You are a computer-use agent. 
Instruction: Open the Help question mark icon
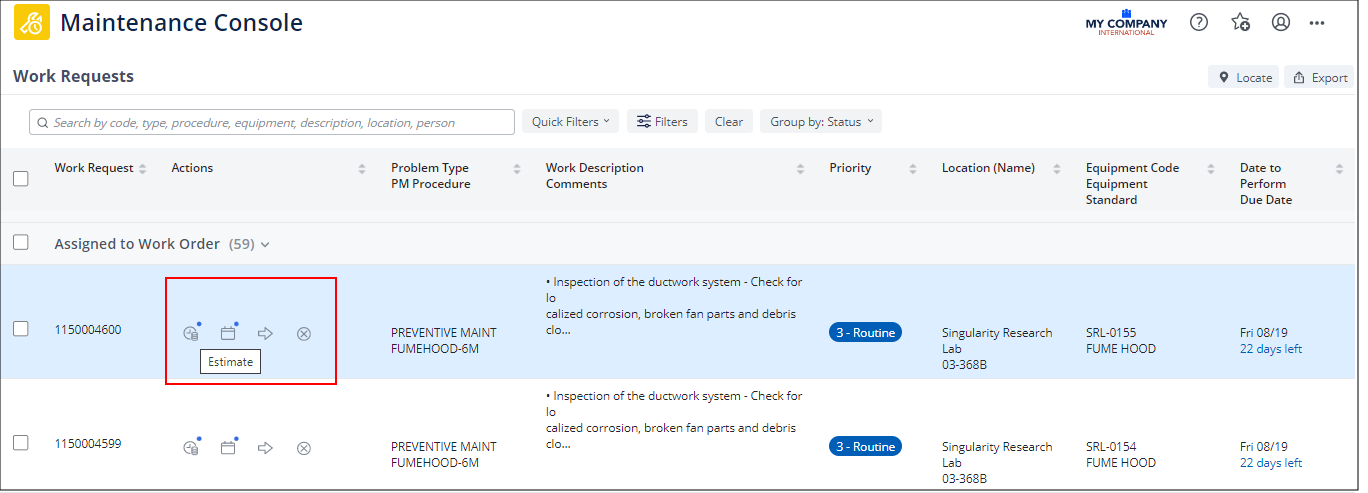pos(1199,22)
